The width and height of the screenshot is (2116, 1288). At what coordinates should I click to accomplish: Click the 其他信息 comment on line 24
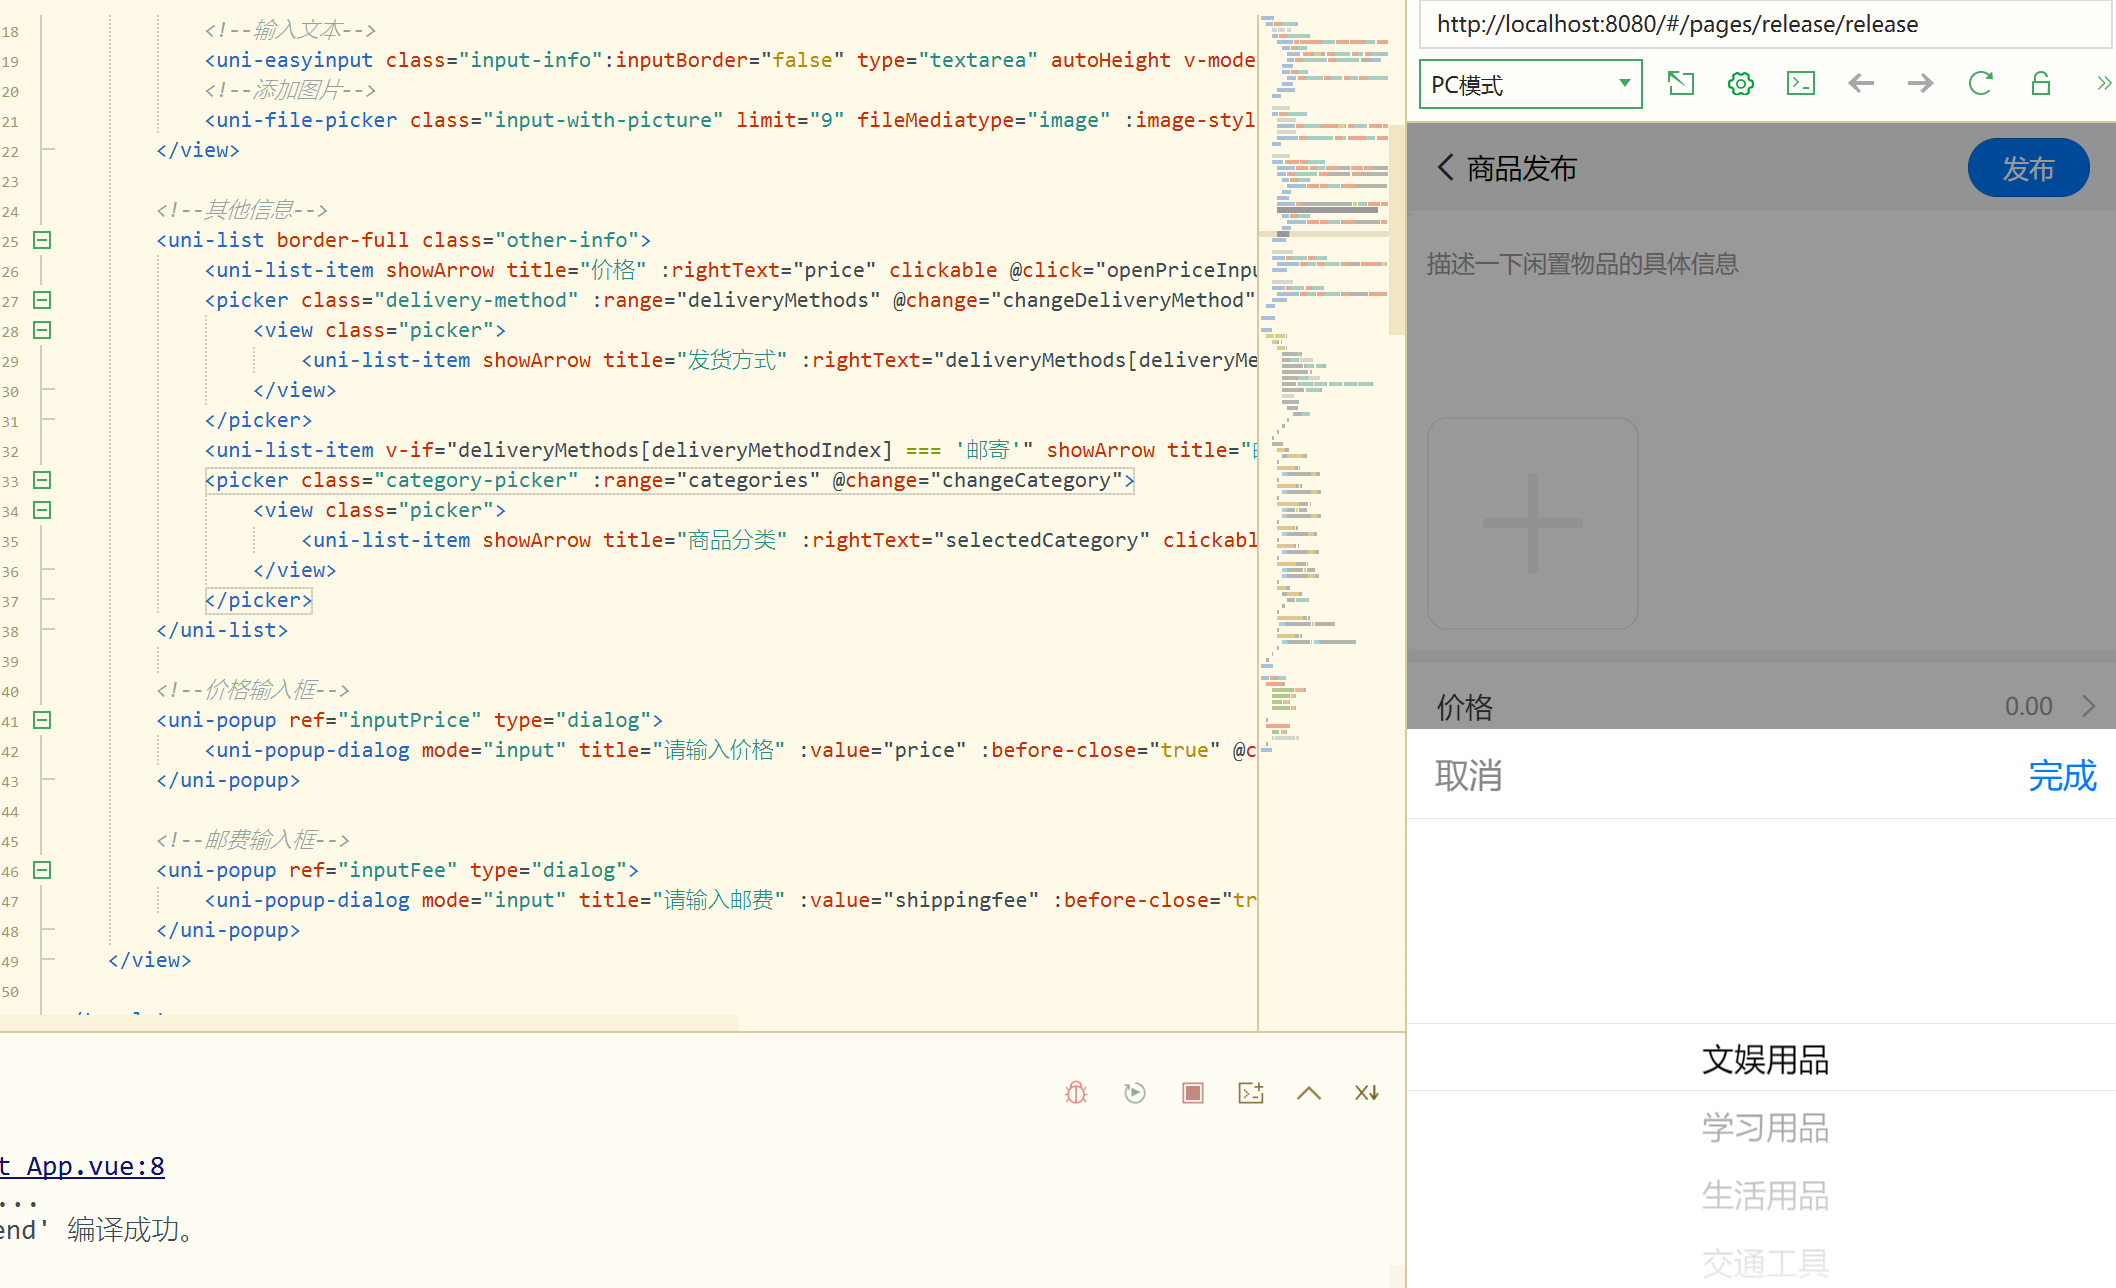pos(242,210)
